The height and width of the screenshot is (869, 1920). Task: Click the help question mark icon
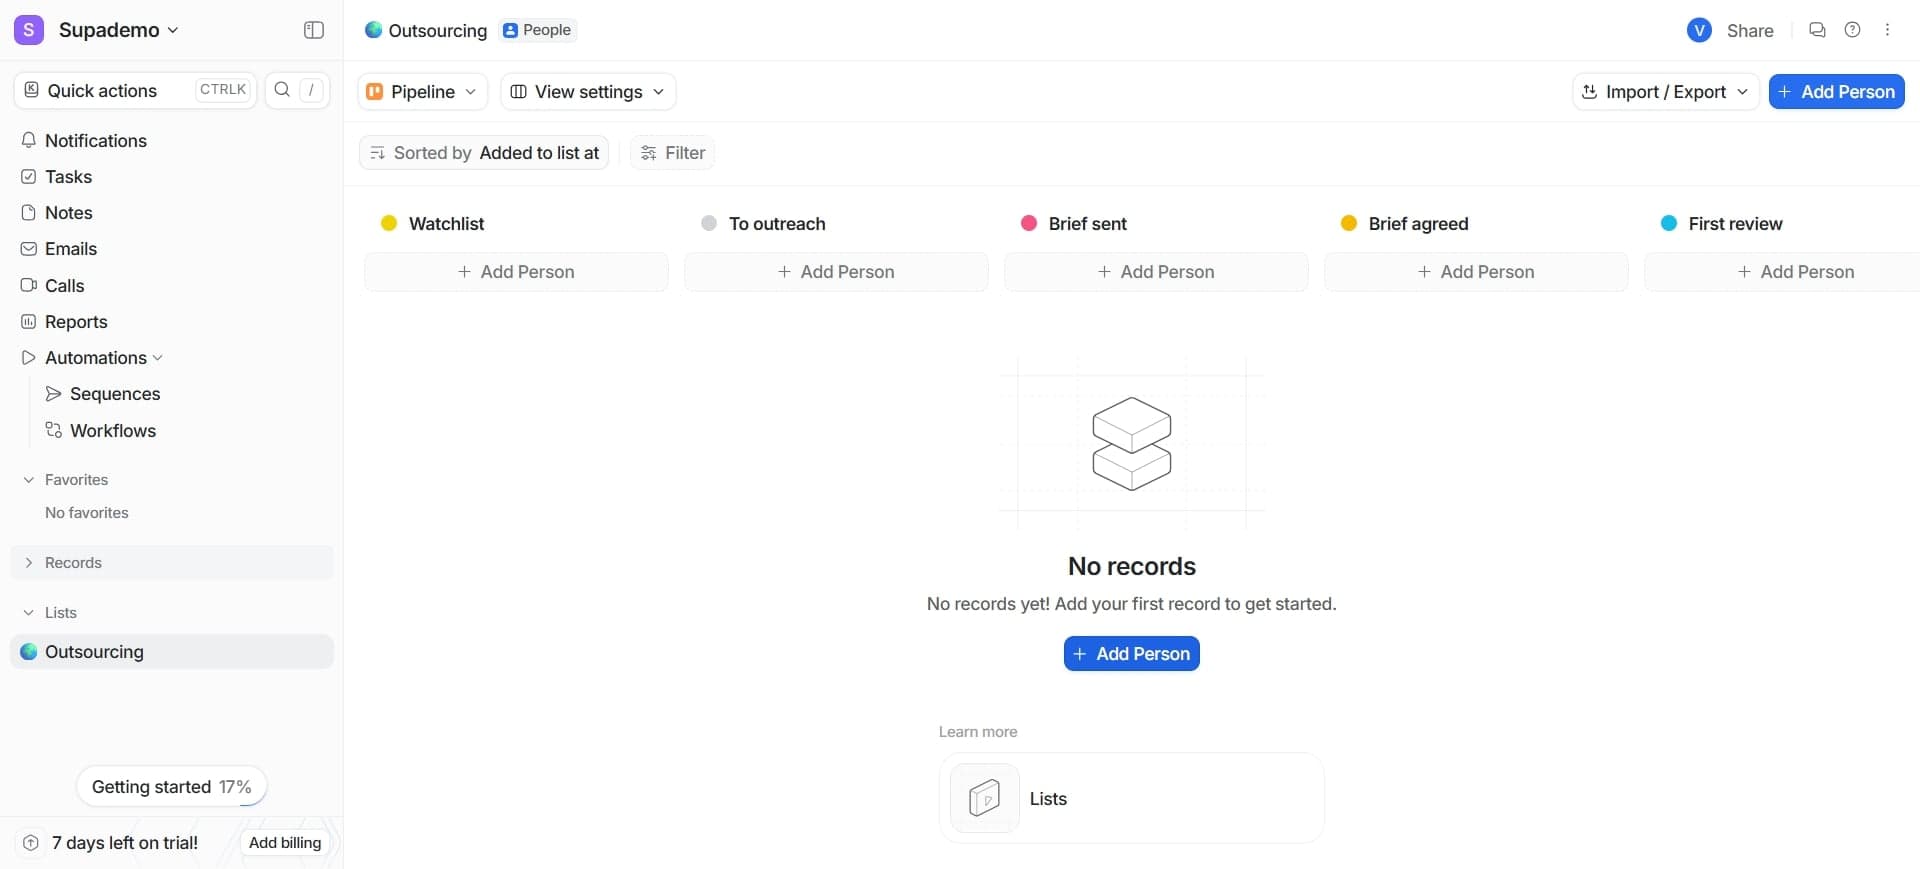(x=1852, y=30)
